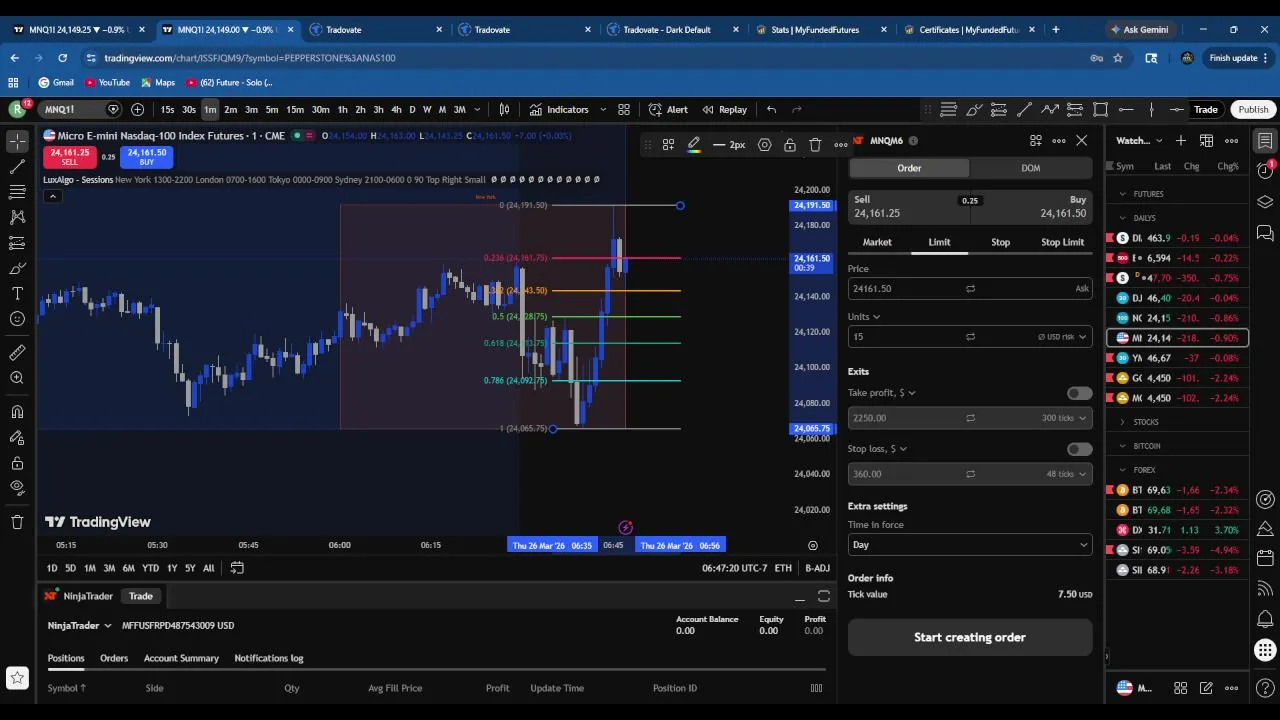1280x720 pixels.
Task: Expand the indicator favorites dropdown arrow
Action: tap(601, 109)
